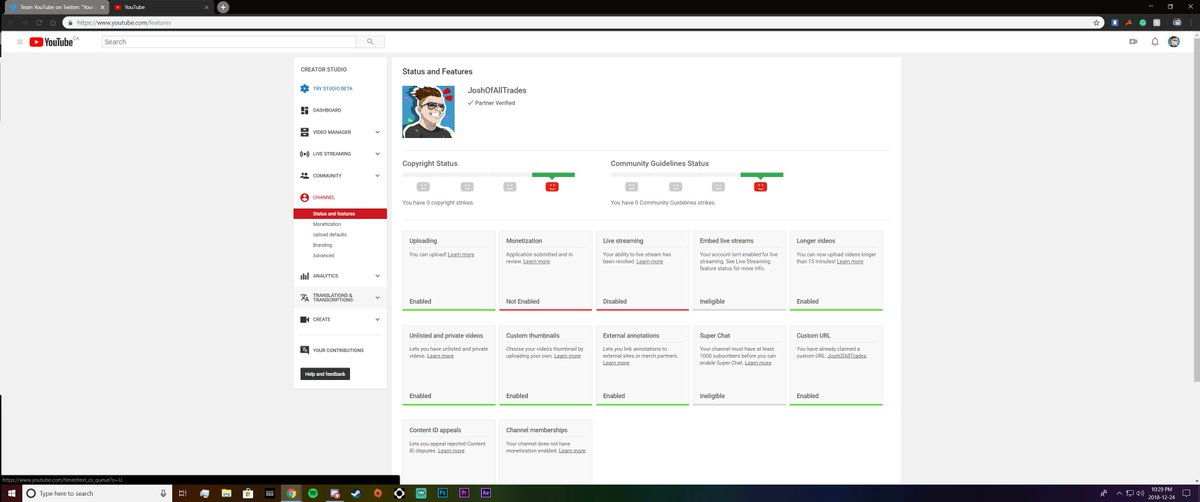
Task: Open the YouTube account avatar menu
Action: coord(1175,42)
